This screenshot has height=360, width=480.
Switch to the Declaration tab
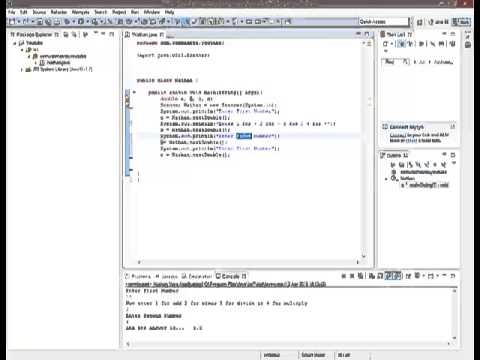[x=197, y=276]
